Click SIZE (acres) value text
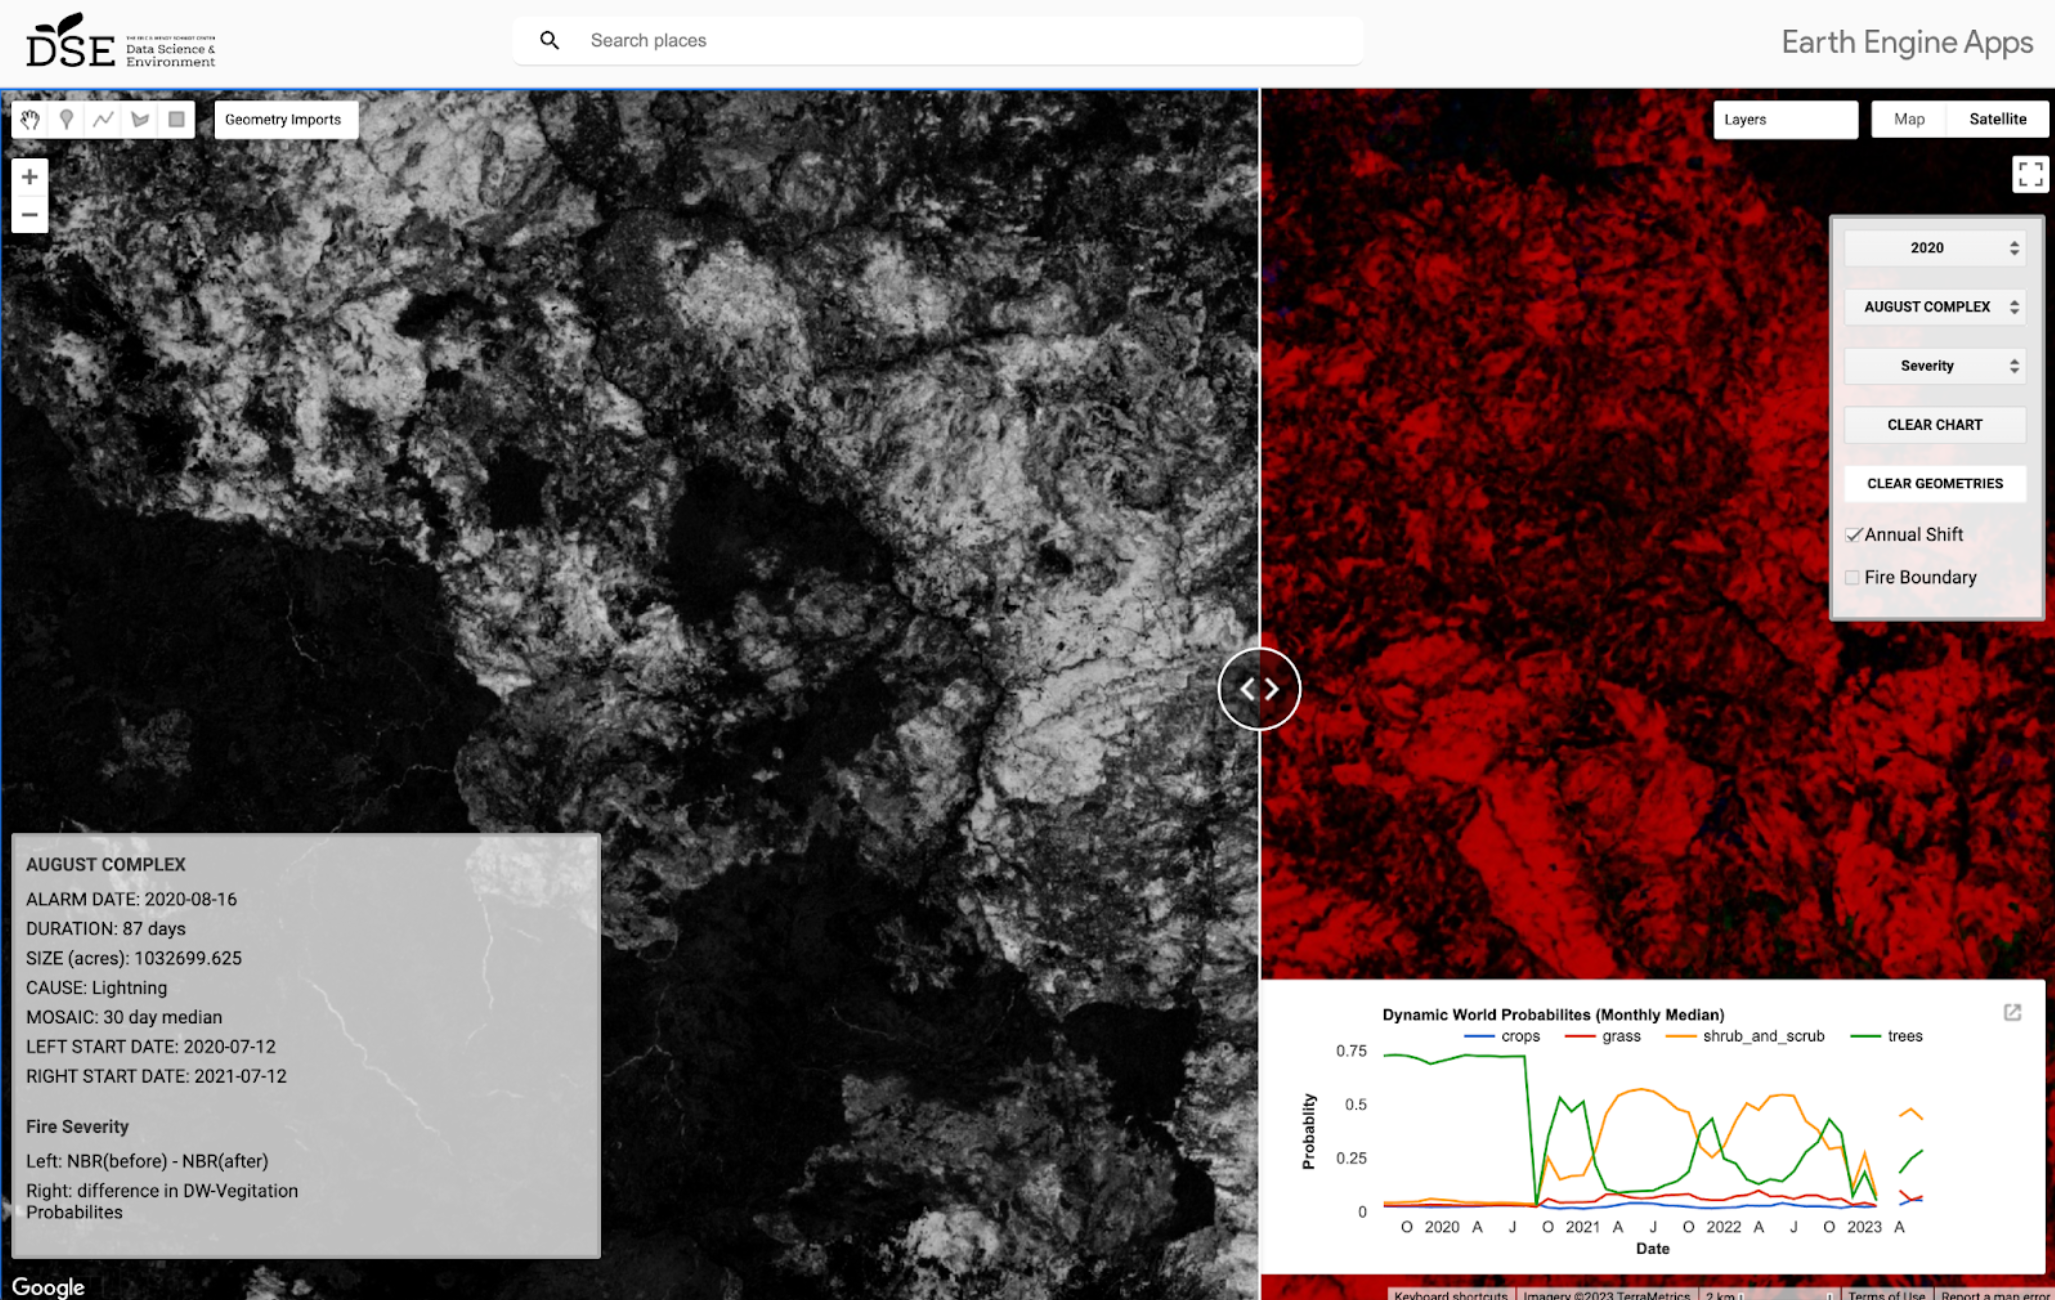 point(134,958)
